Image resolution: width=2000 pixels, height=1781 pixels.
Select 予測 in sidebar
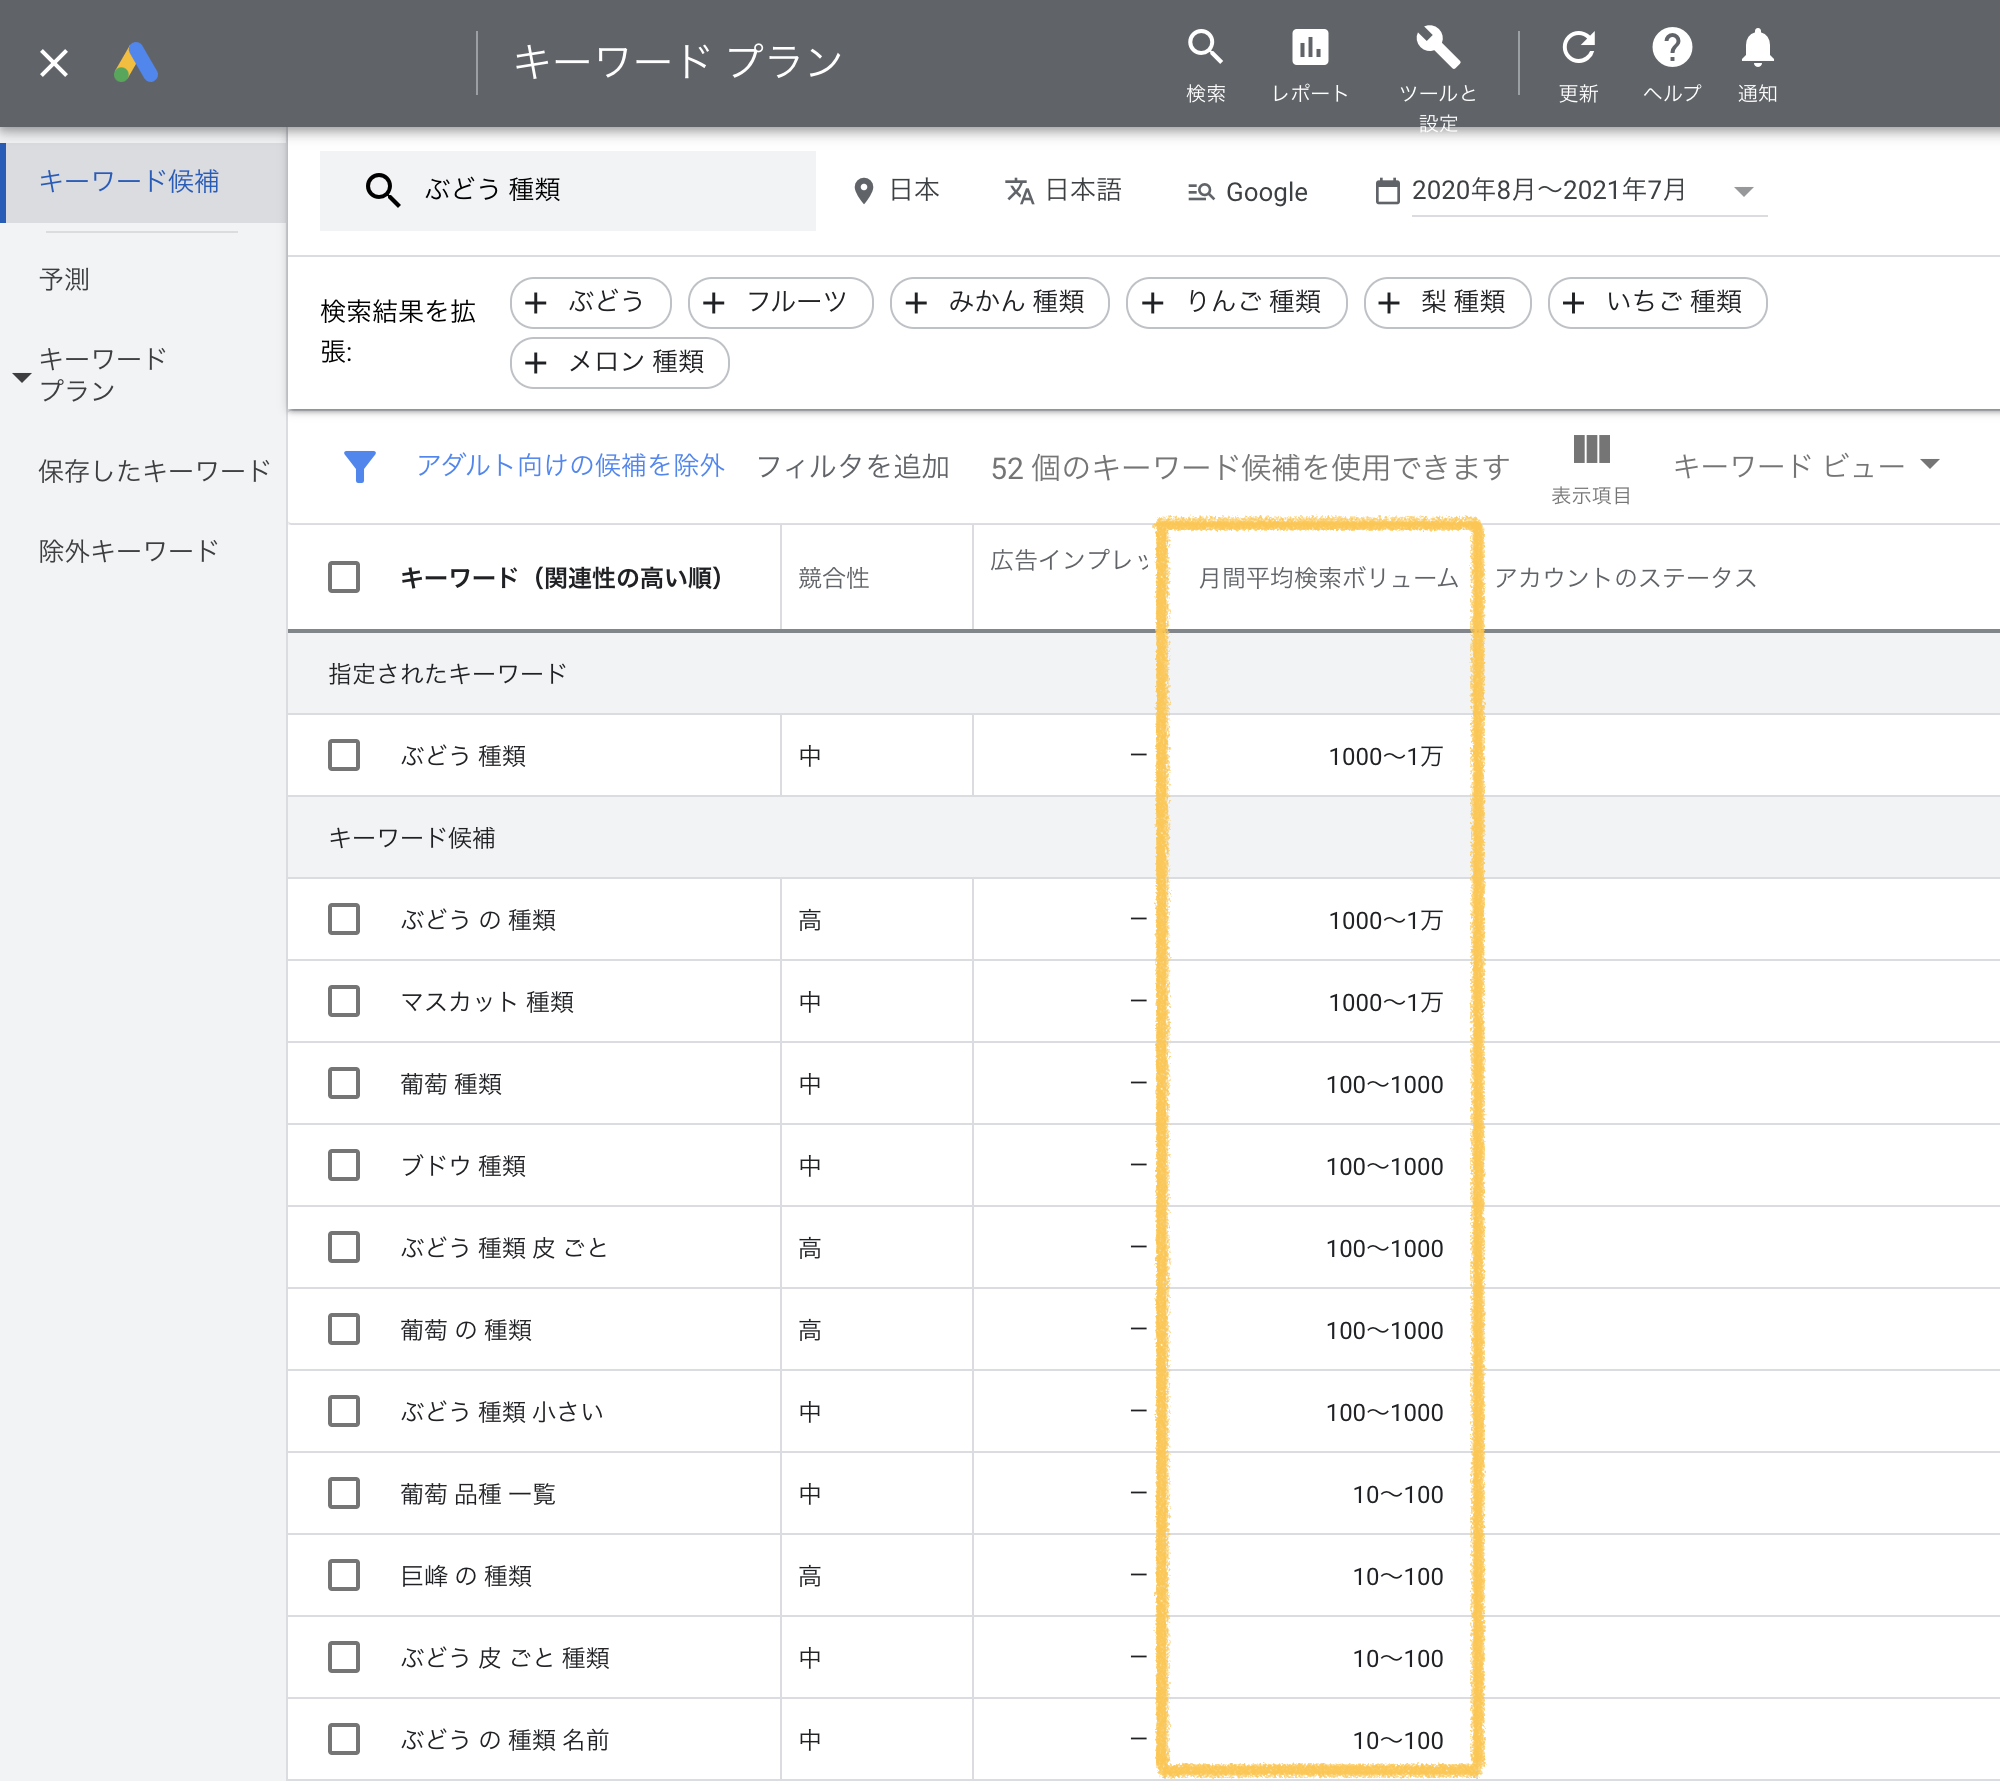(64, 279)
